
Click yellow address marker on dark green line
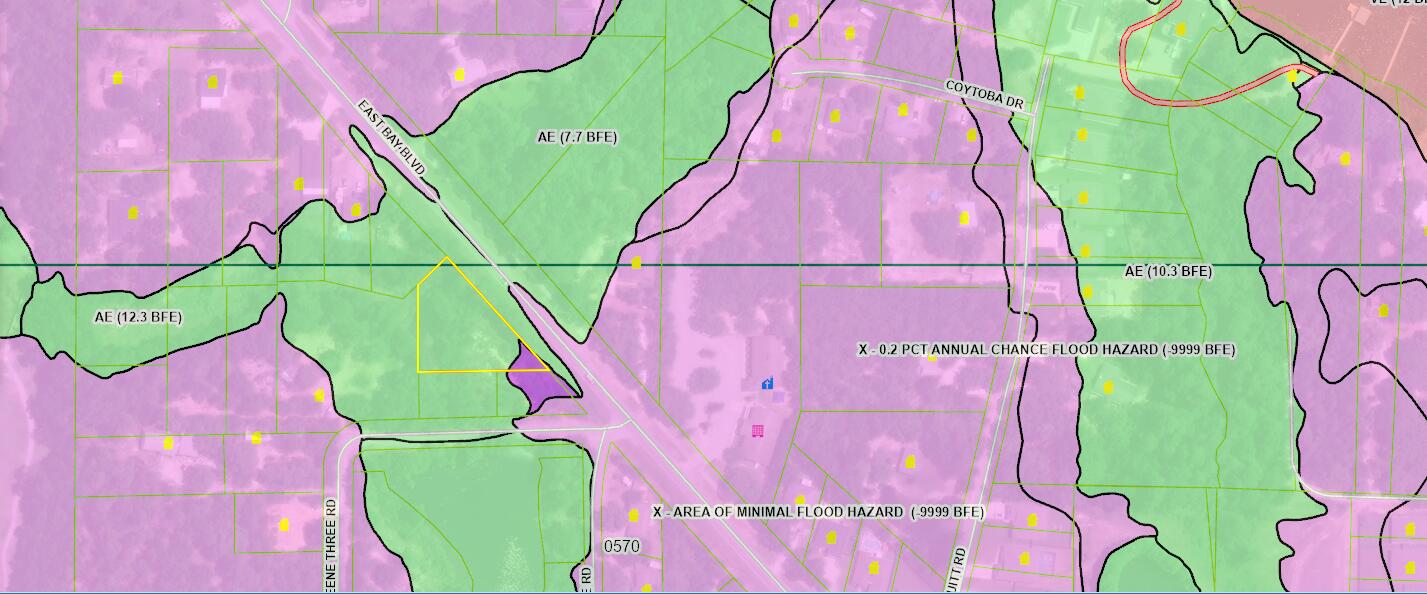point(636,263)
